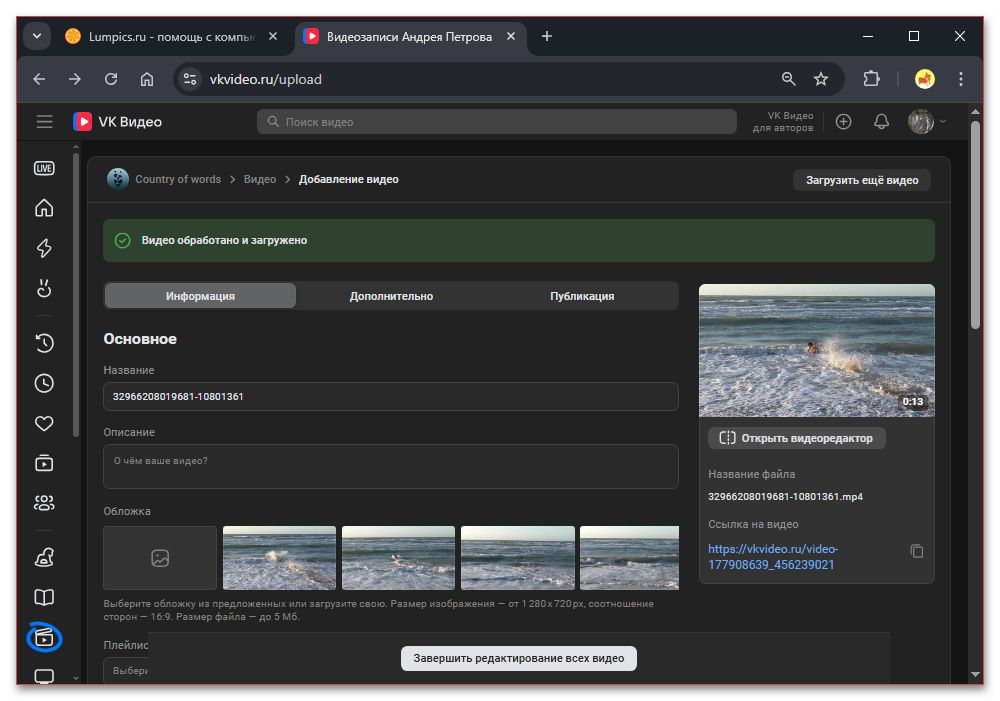Viewport: 1000px width, 701px height.
Task: Expand the tab search dropdown arrow
Action: tap(37, 36)
